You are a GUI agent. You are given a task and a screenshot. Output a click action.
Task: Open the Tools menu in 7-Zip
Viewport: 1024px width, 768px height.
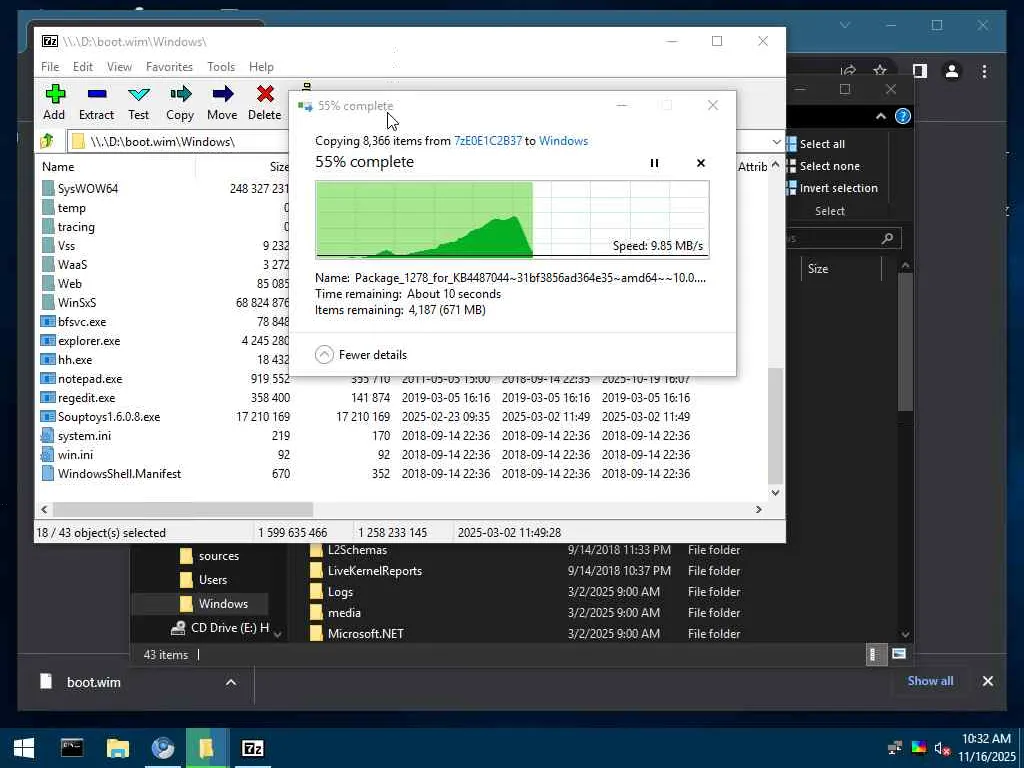click(221, 67)
